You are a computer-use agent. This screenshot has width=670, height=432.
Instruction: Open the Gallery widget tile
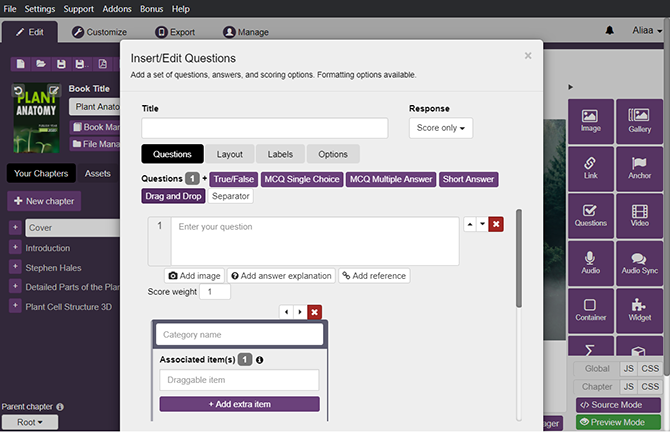point(639,121)
